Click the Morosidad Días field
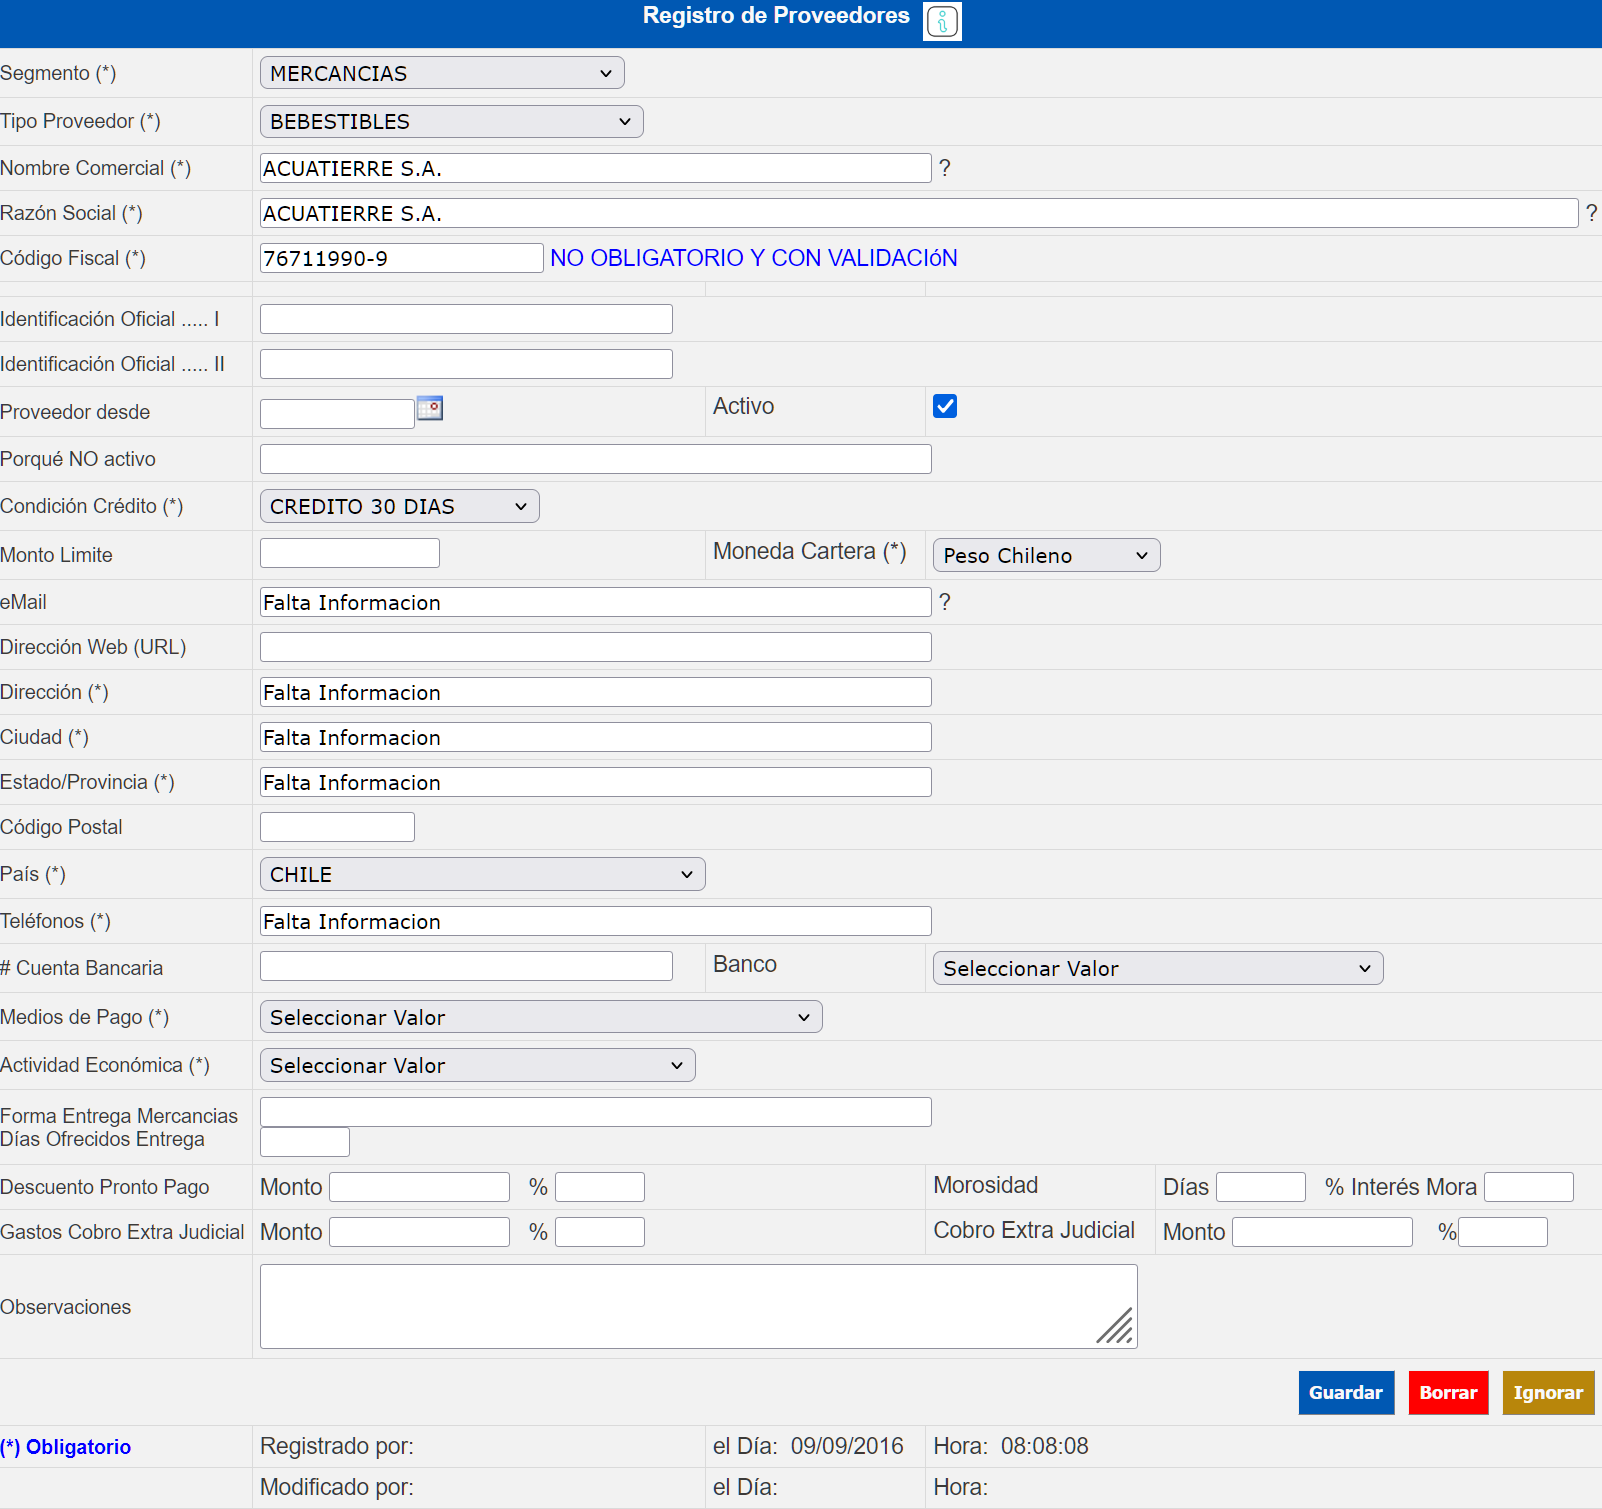 (x=1260, y=1187)
